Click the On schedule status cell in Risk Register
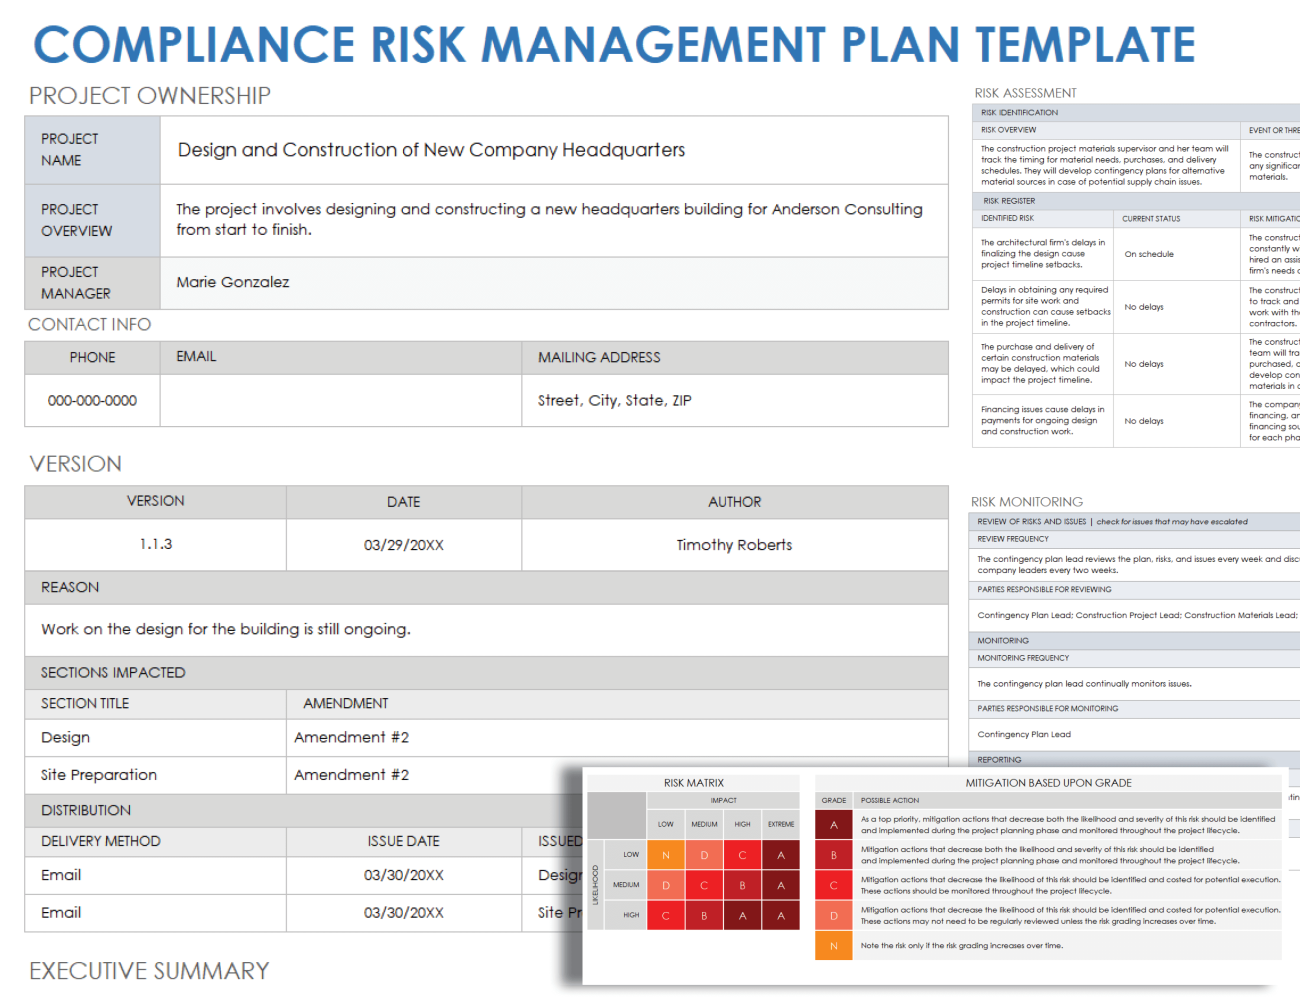This screenshot has width=1300, height=1005. click(x=1176, y=253)
